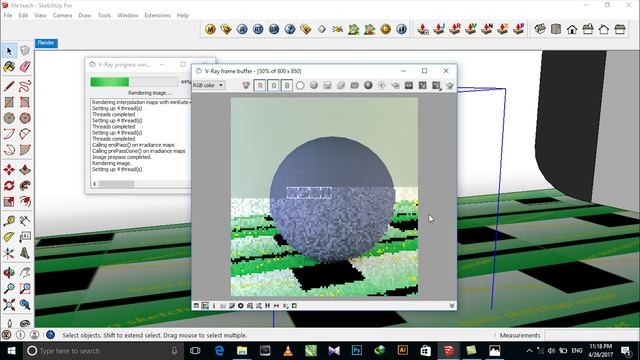Pick the Rotate tool
This screenshot has height=360, width=640.
[x=9, y=185]
